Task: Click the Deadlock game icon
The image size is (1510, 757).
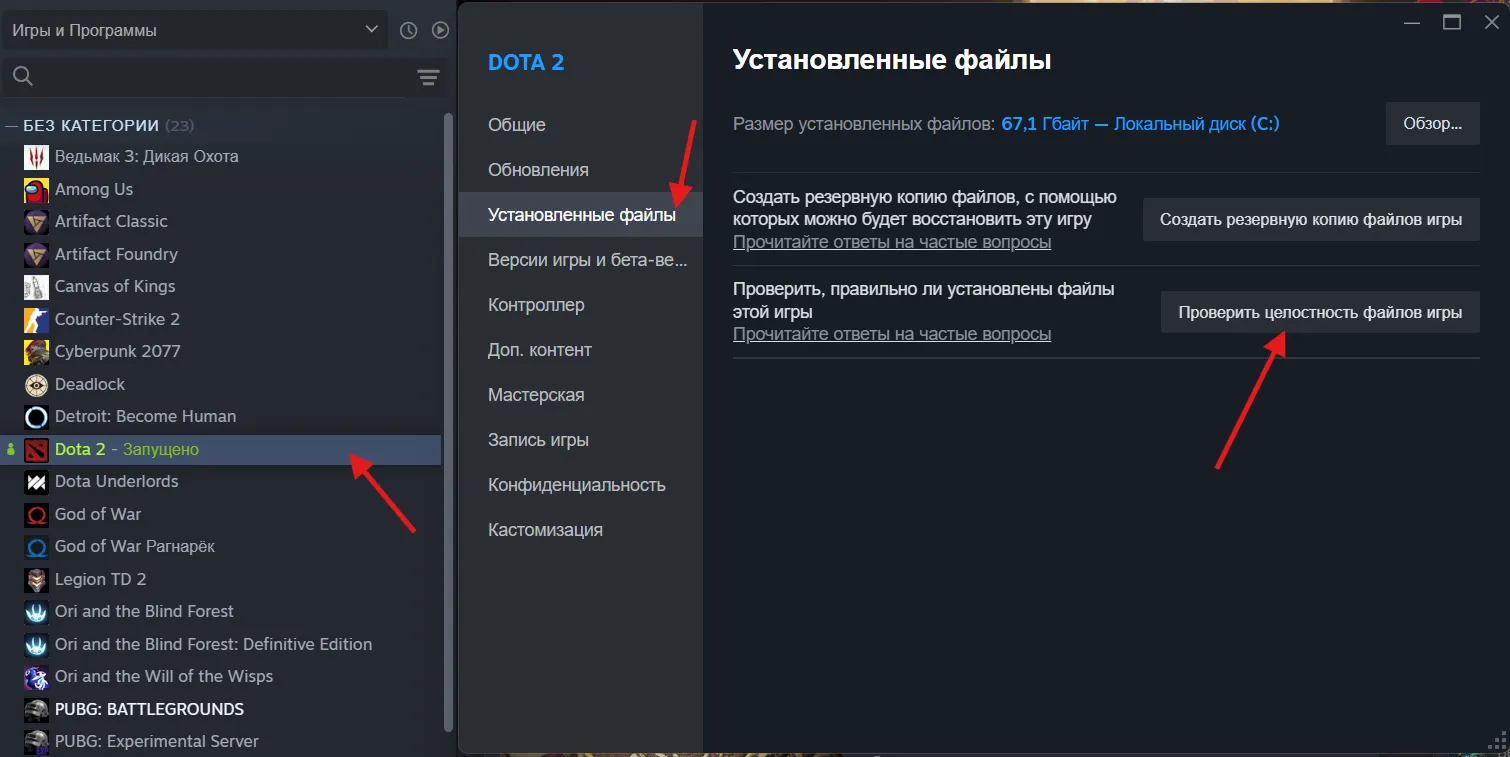Action: pos(33,384)
